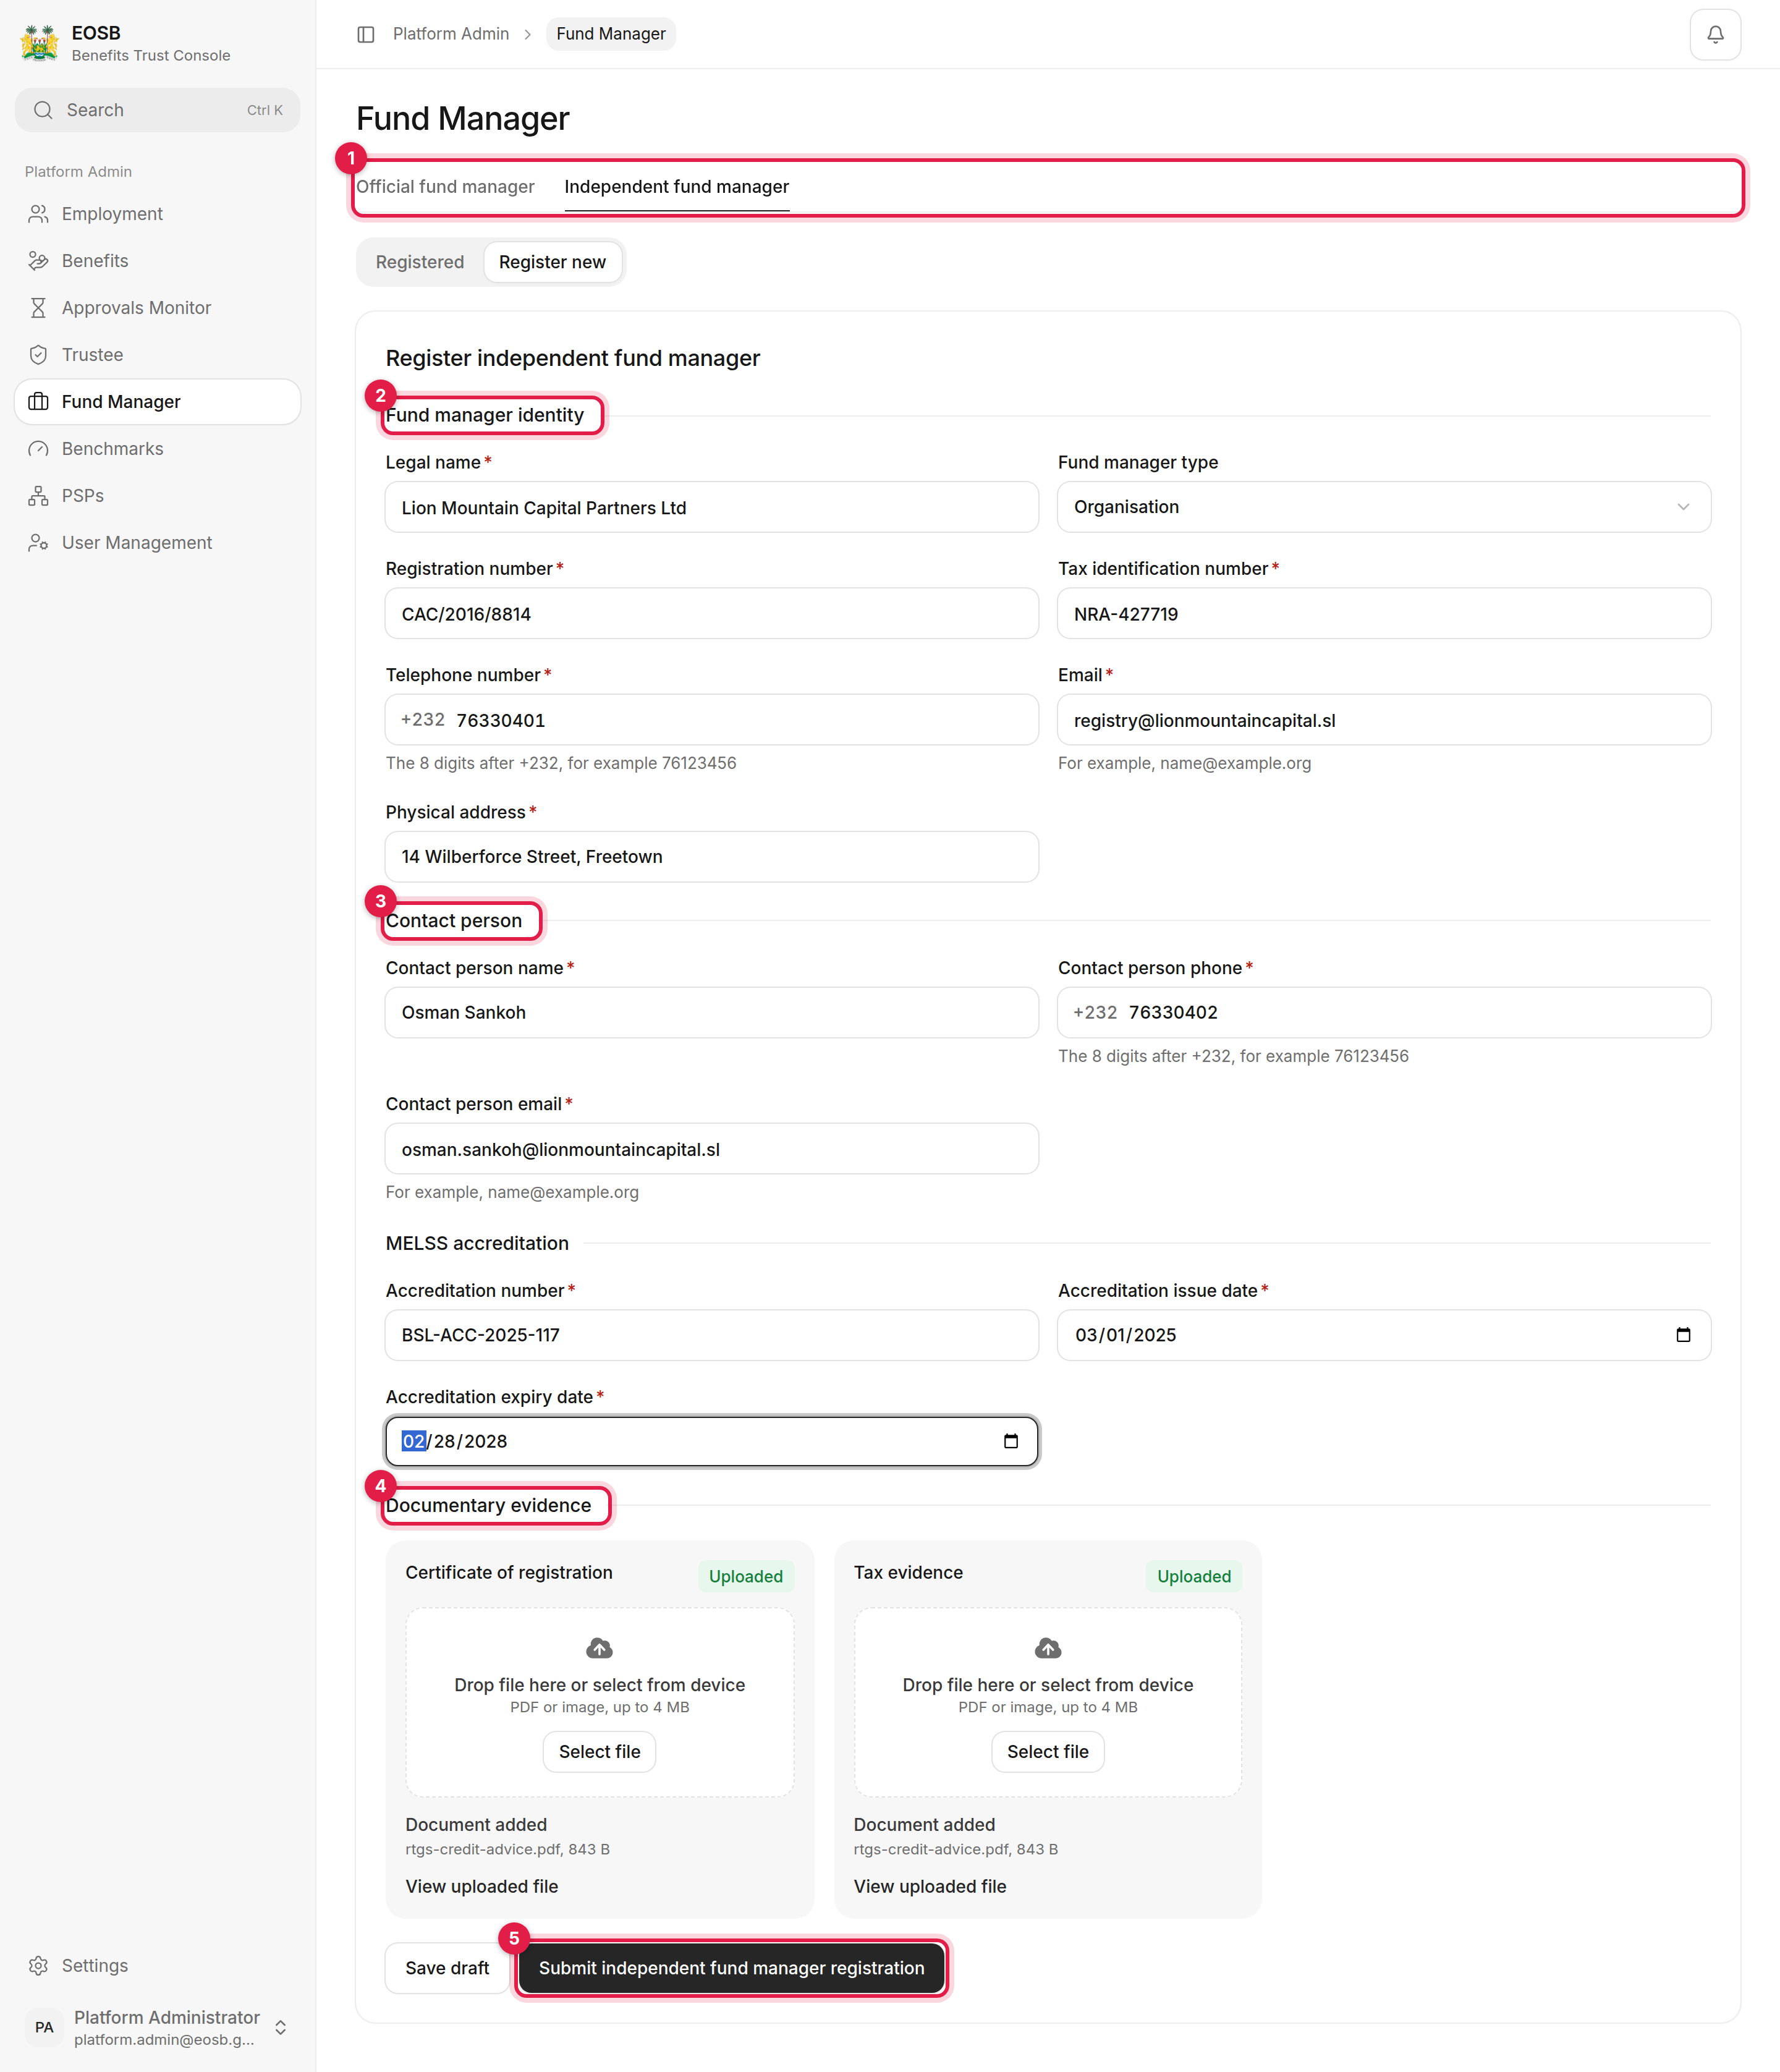Click the Employment people icon

[38, 214]
